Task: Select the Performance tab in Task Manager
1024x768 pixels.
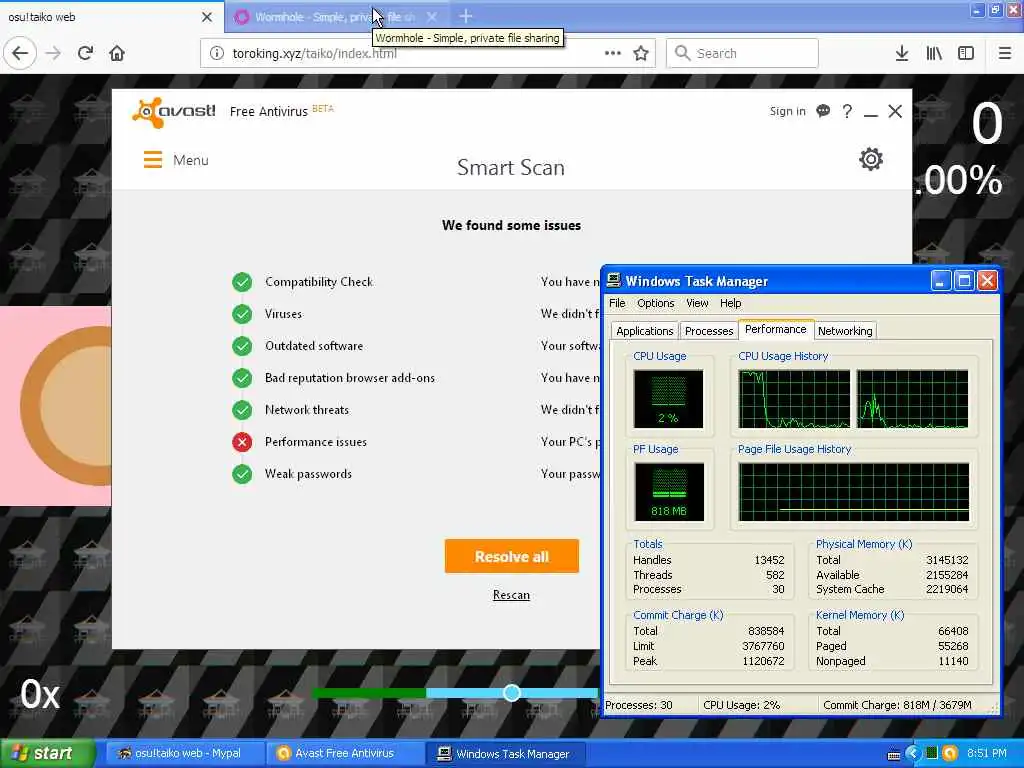Action: pos(776,329)
